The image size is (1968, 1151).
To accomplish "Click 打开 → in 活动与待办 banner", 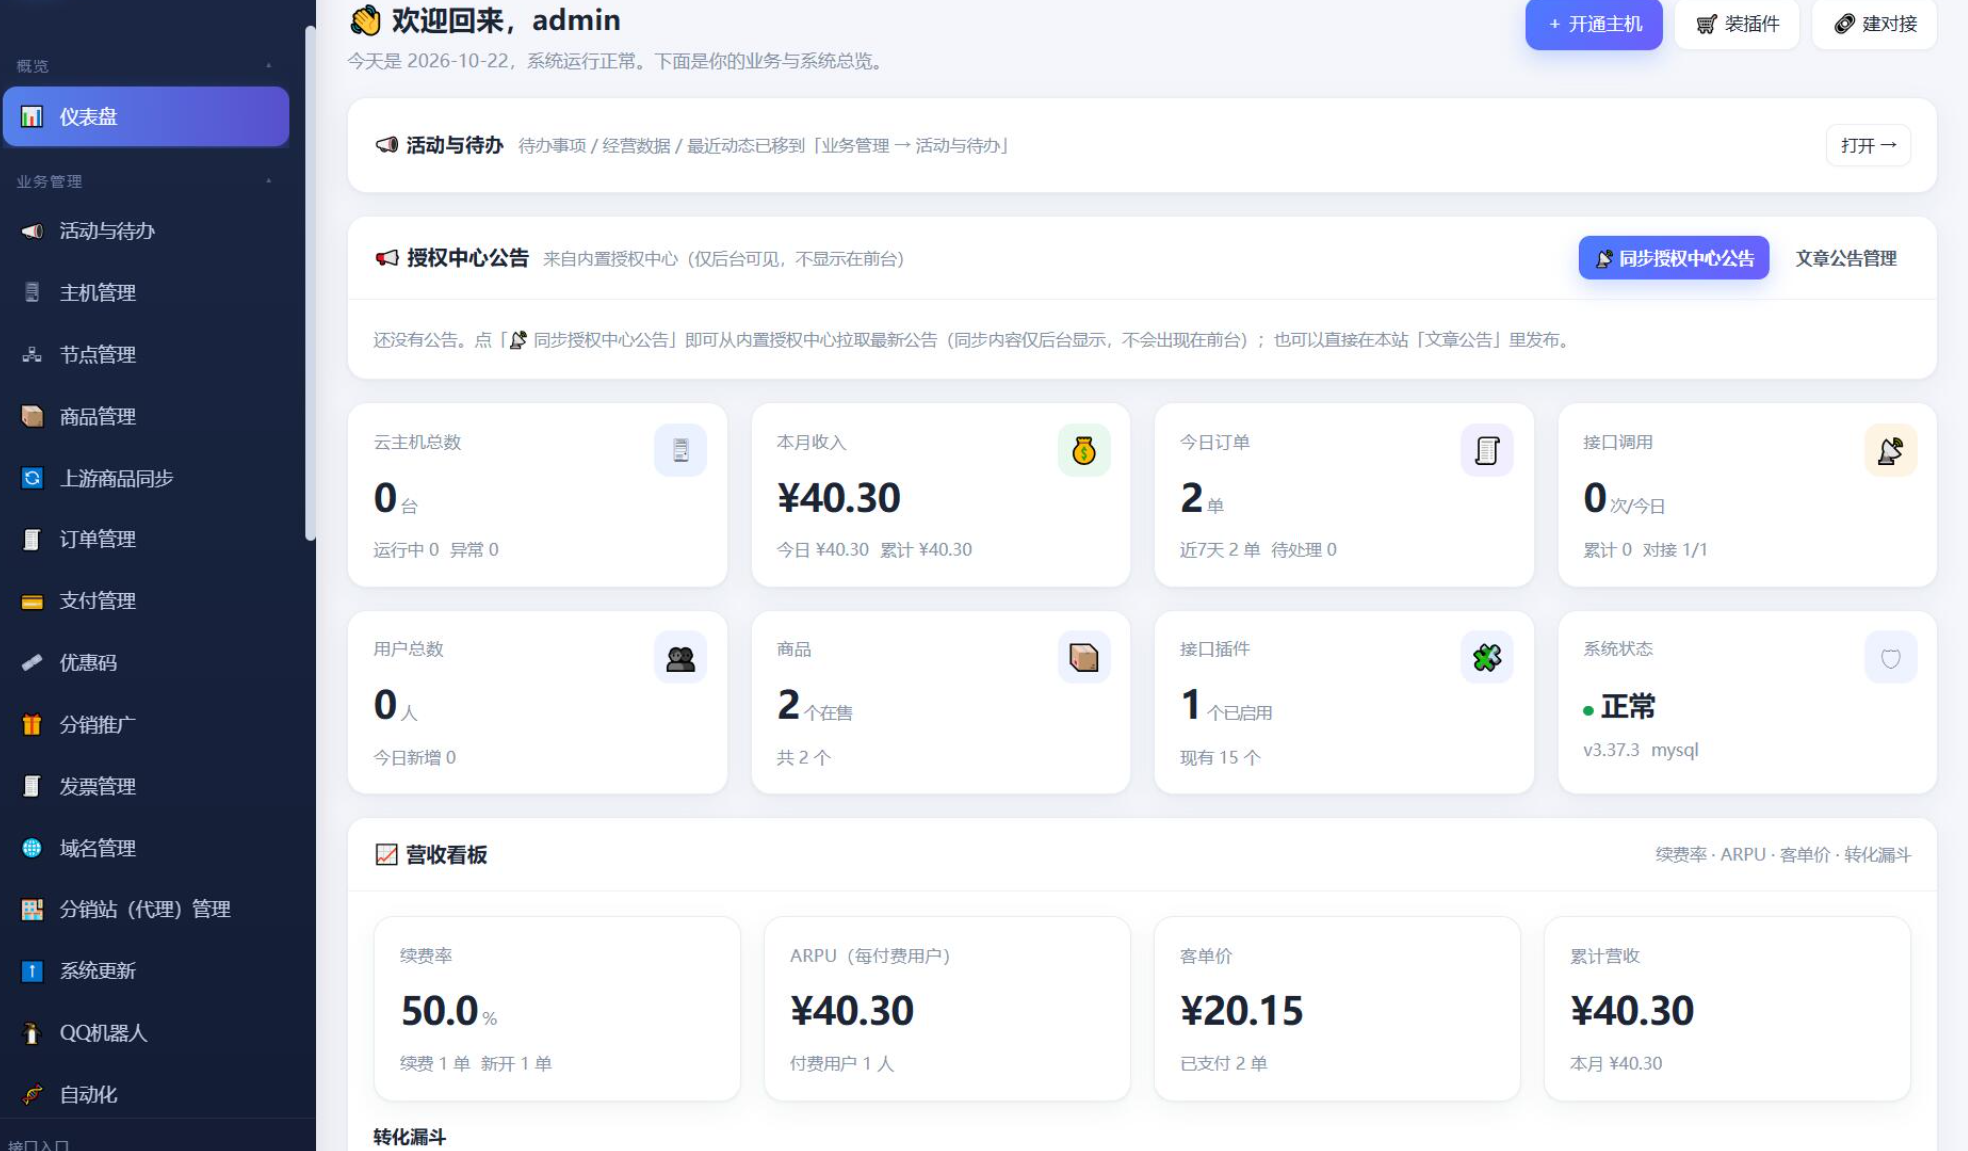I will pos(1868,145).
